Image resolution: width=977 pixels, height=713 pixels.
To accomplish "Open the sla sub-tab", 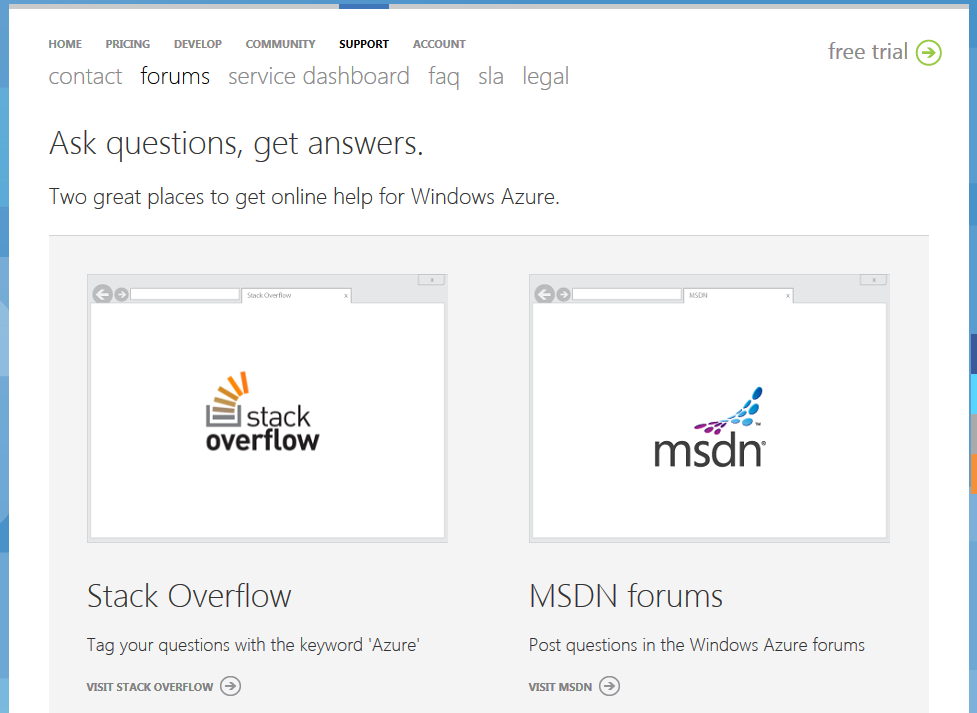I will (490, 76).
